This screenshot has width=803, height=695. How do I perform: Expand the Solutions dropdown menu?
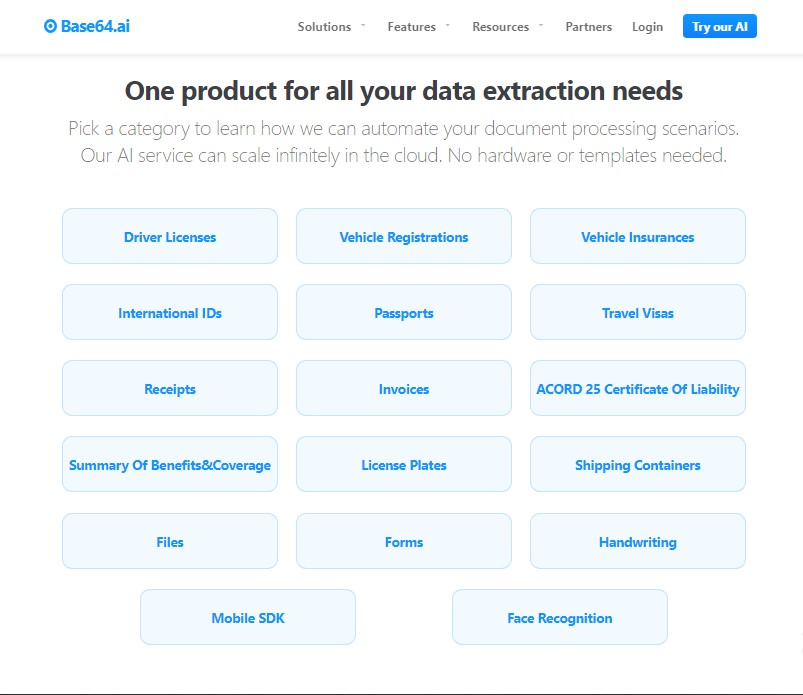pos(331,27)
